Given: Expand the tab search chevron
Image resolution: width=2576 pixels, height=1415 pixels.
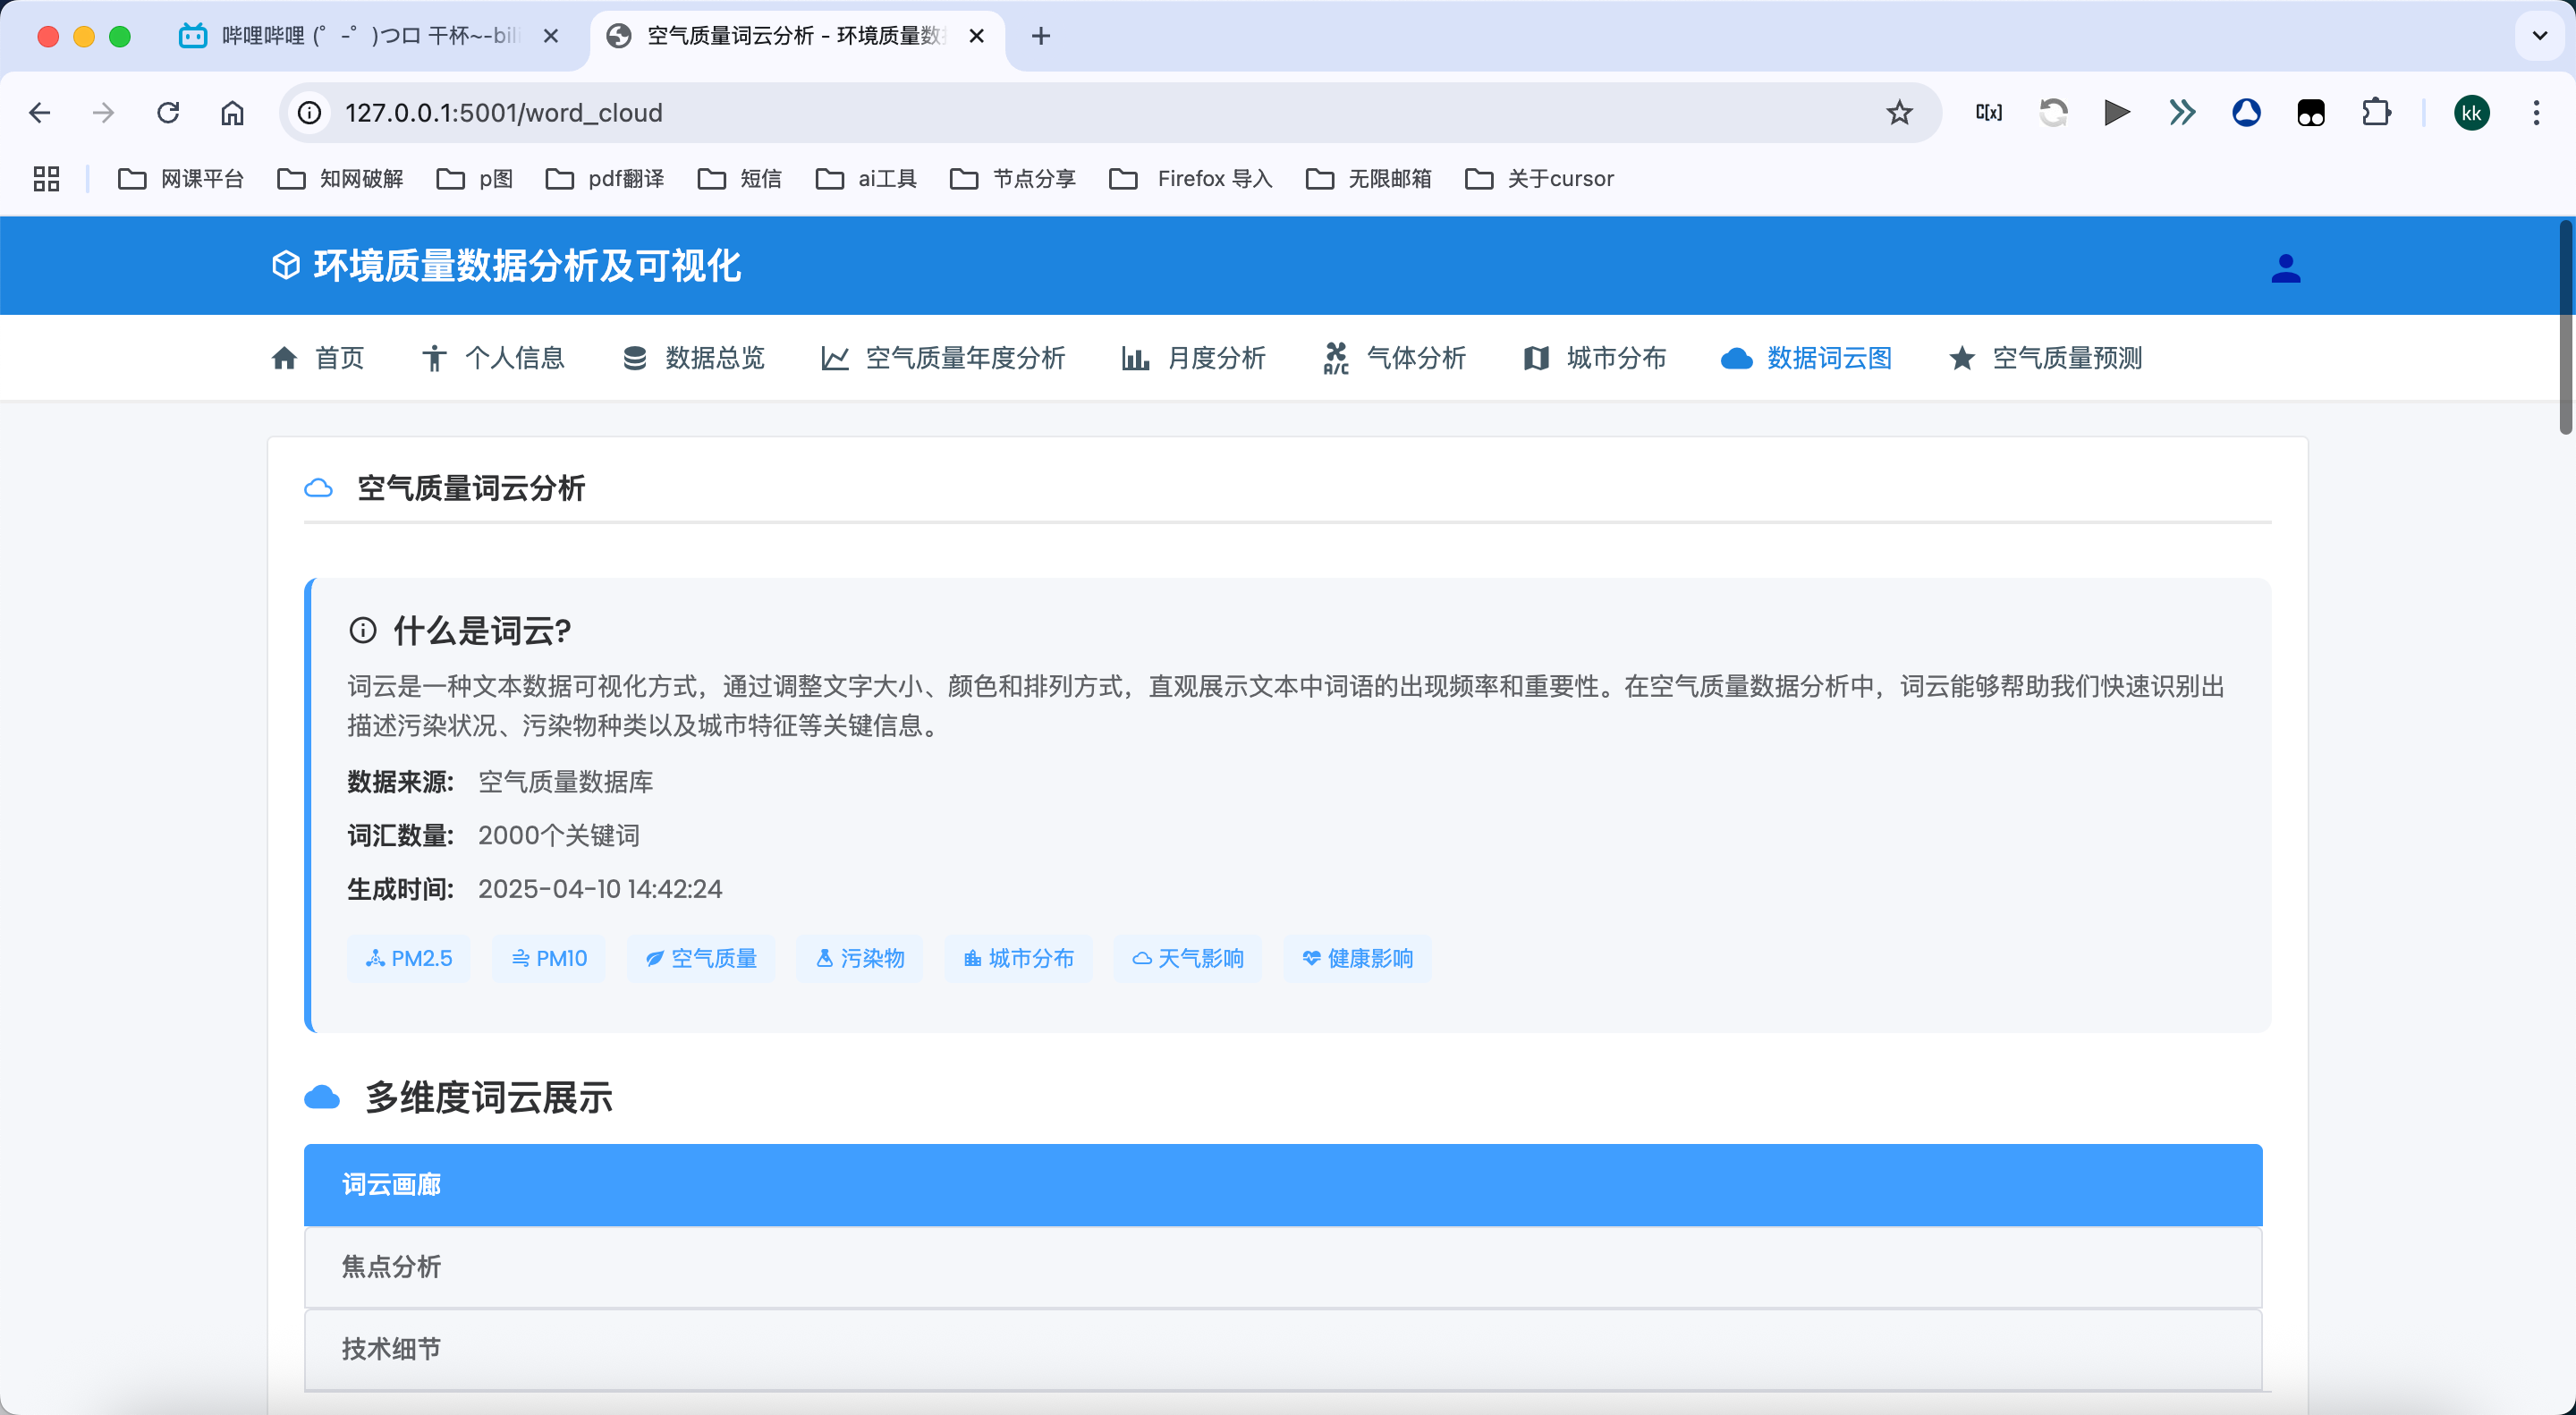Looking at the screenshot, I should (2539, 36).
